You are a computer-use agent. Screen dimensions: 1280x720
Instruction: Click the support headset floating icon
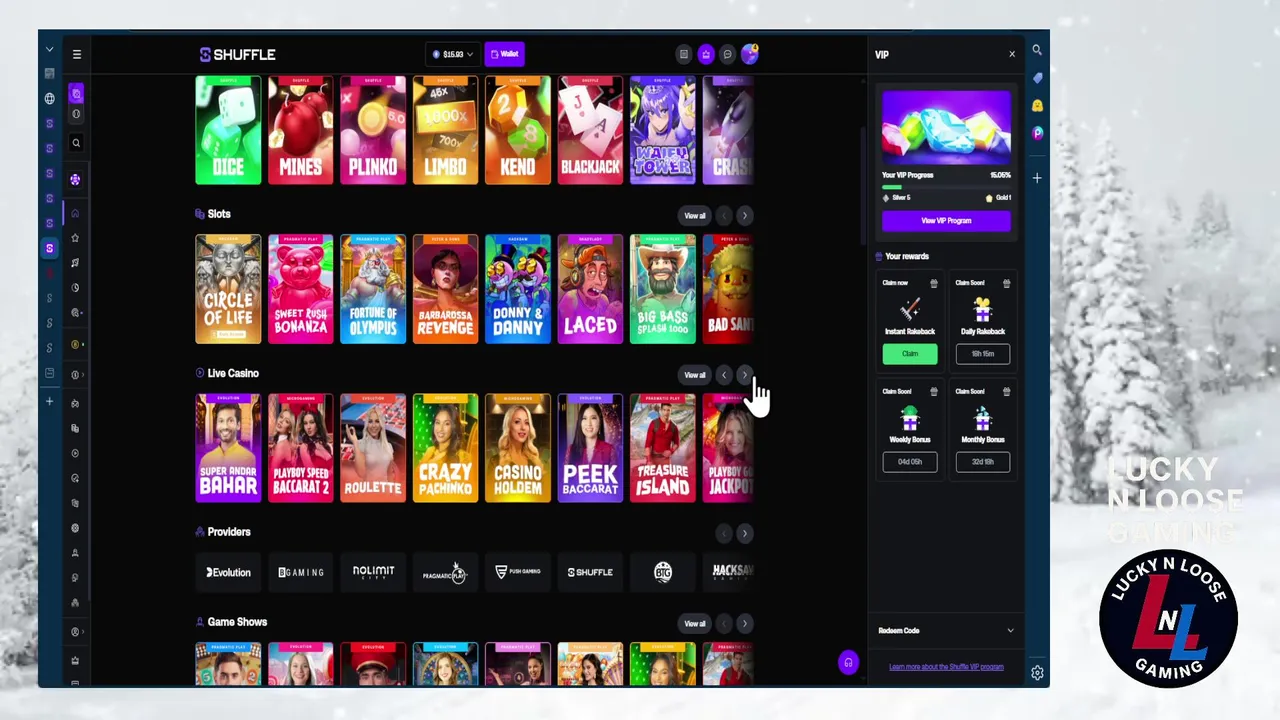coord(848,662)
